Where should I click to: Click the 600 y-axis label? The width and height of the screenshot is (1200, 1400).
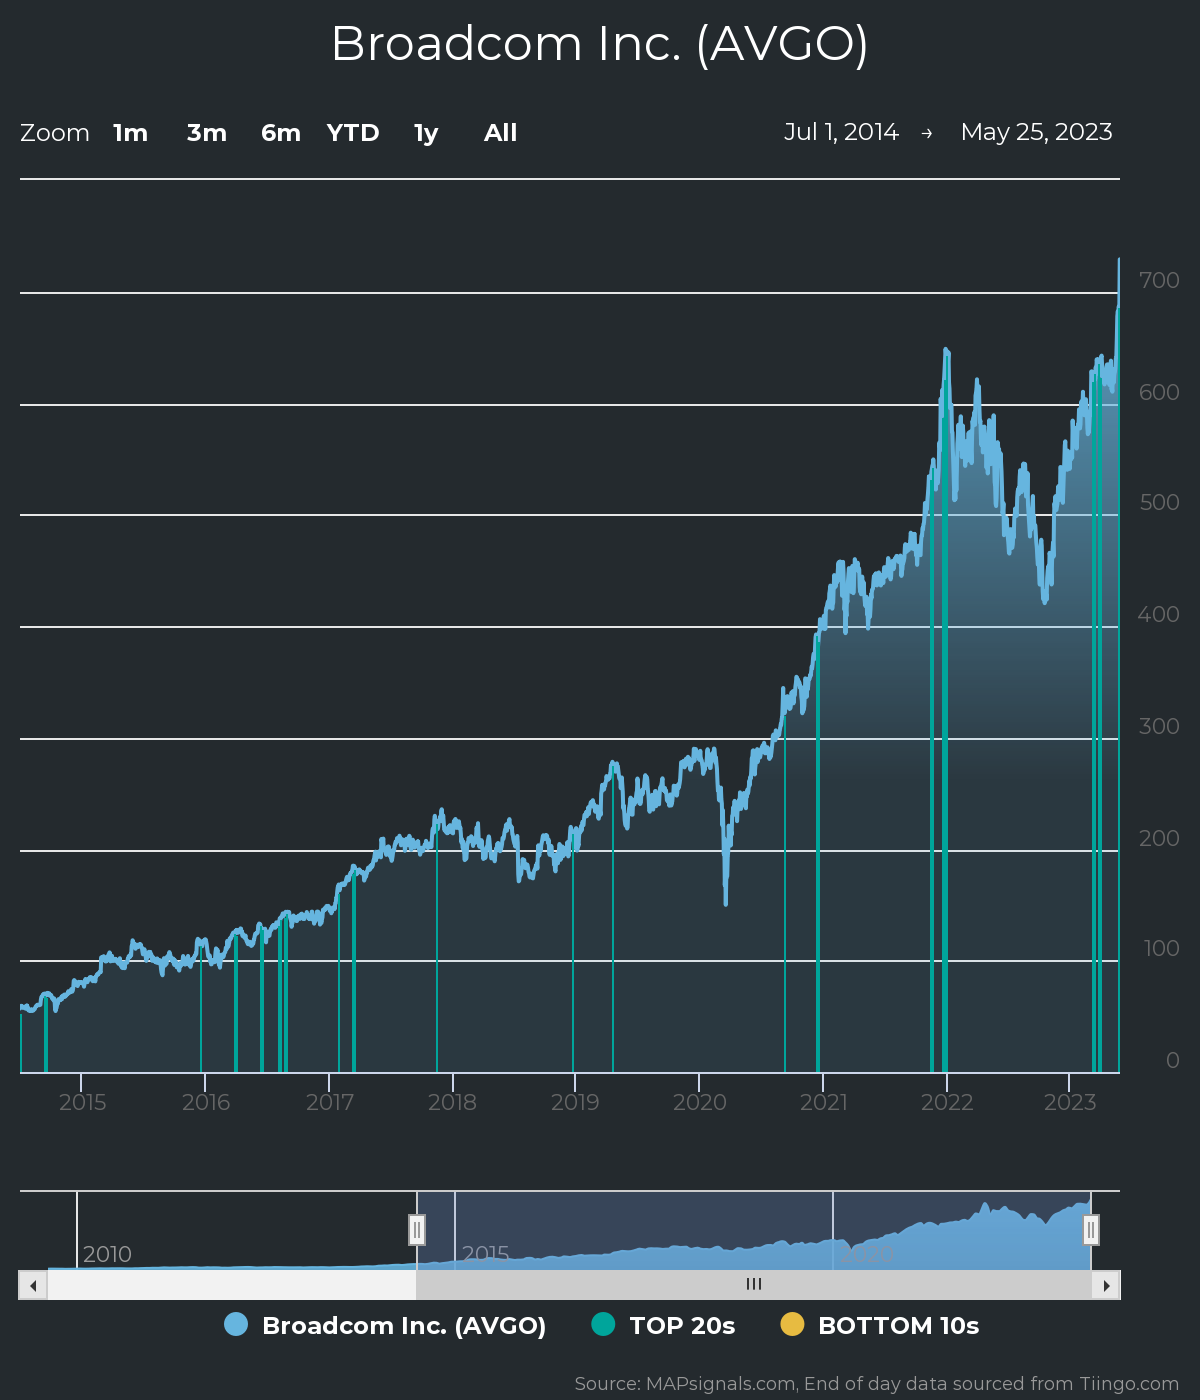[x=1159, y=392]
